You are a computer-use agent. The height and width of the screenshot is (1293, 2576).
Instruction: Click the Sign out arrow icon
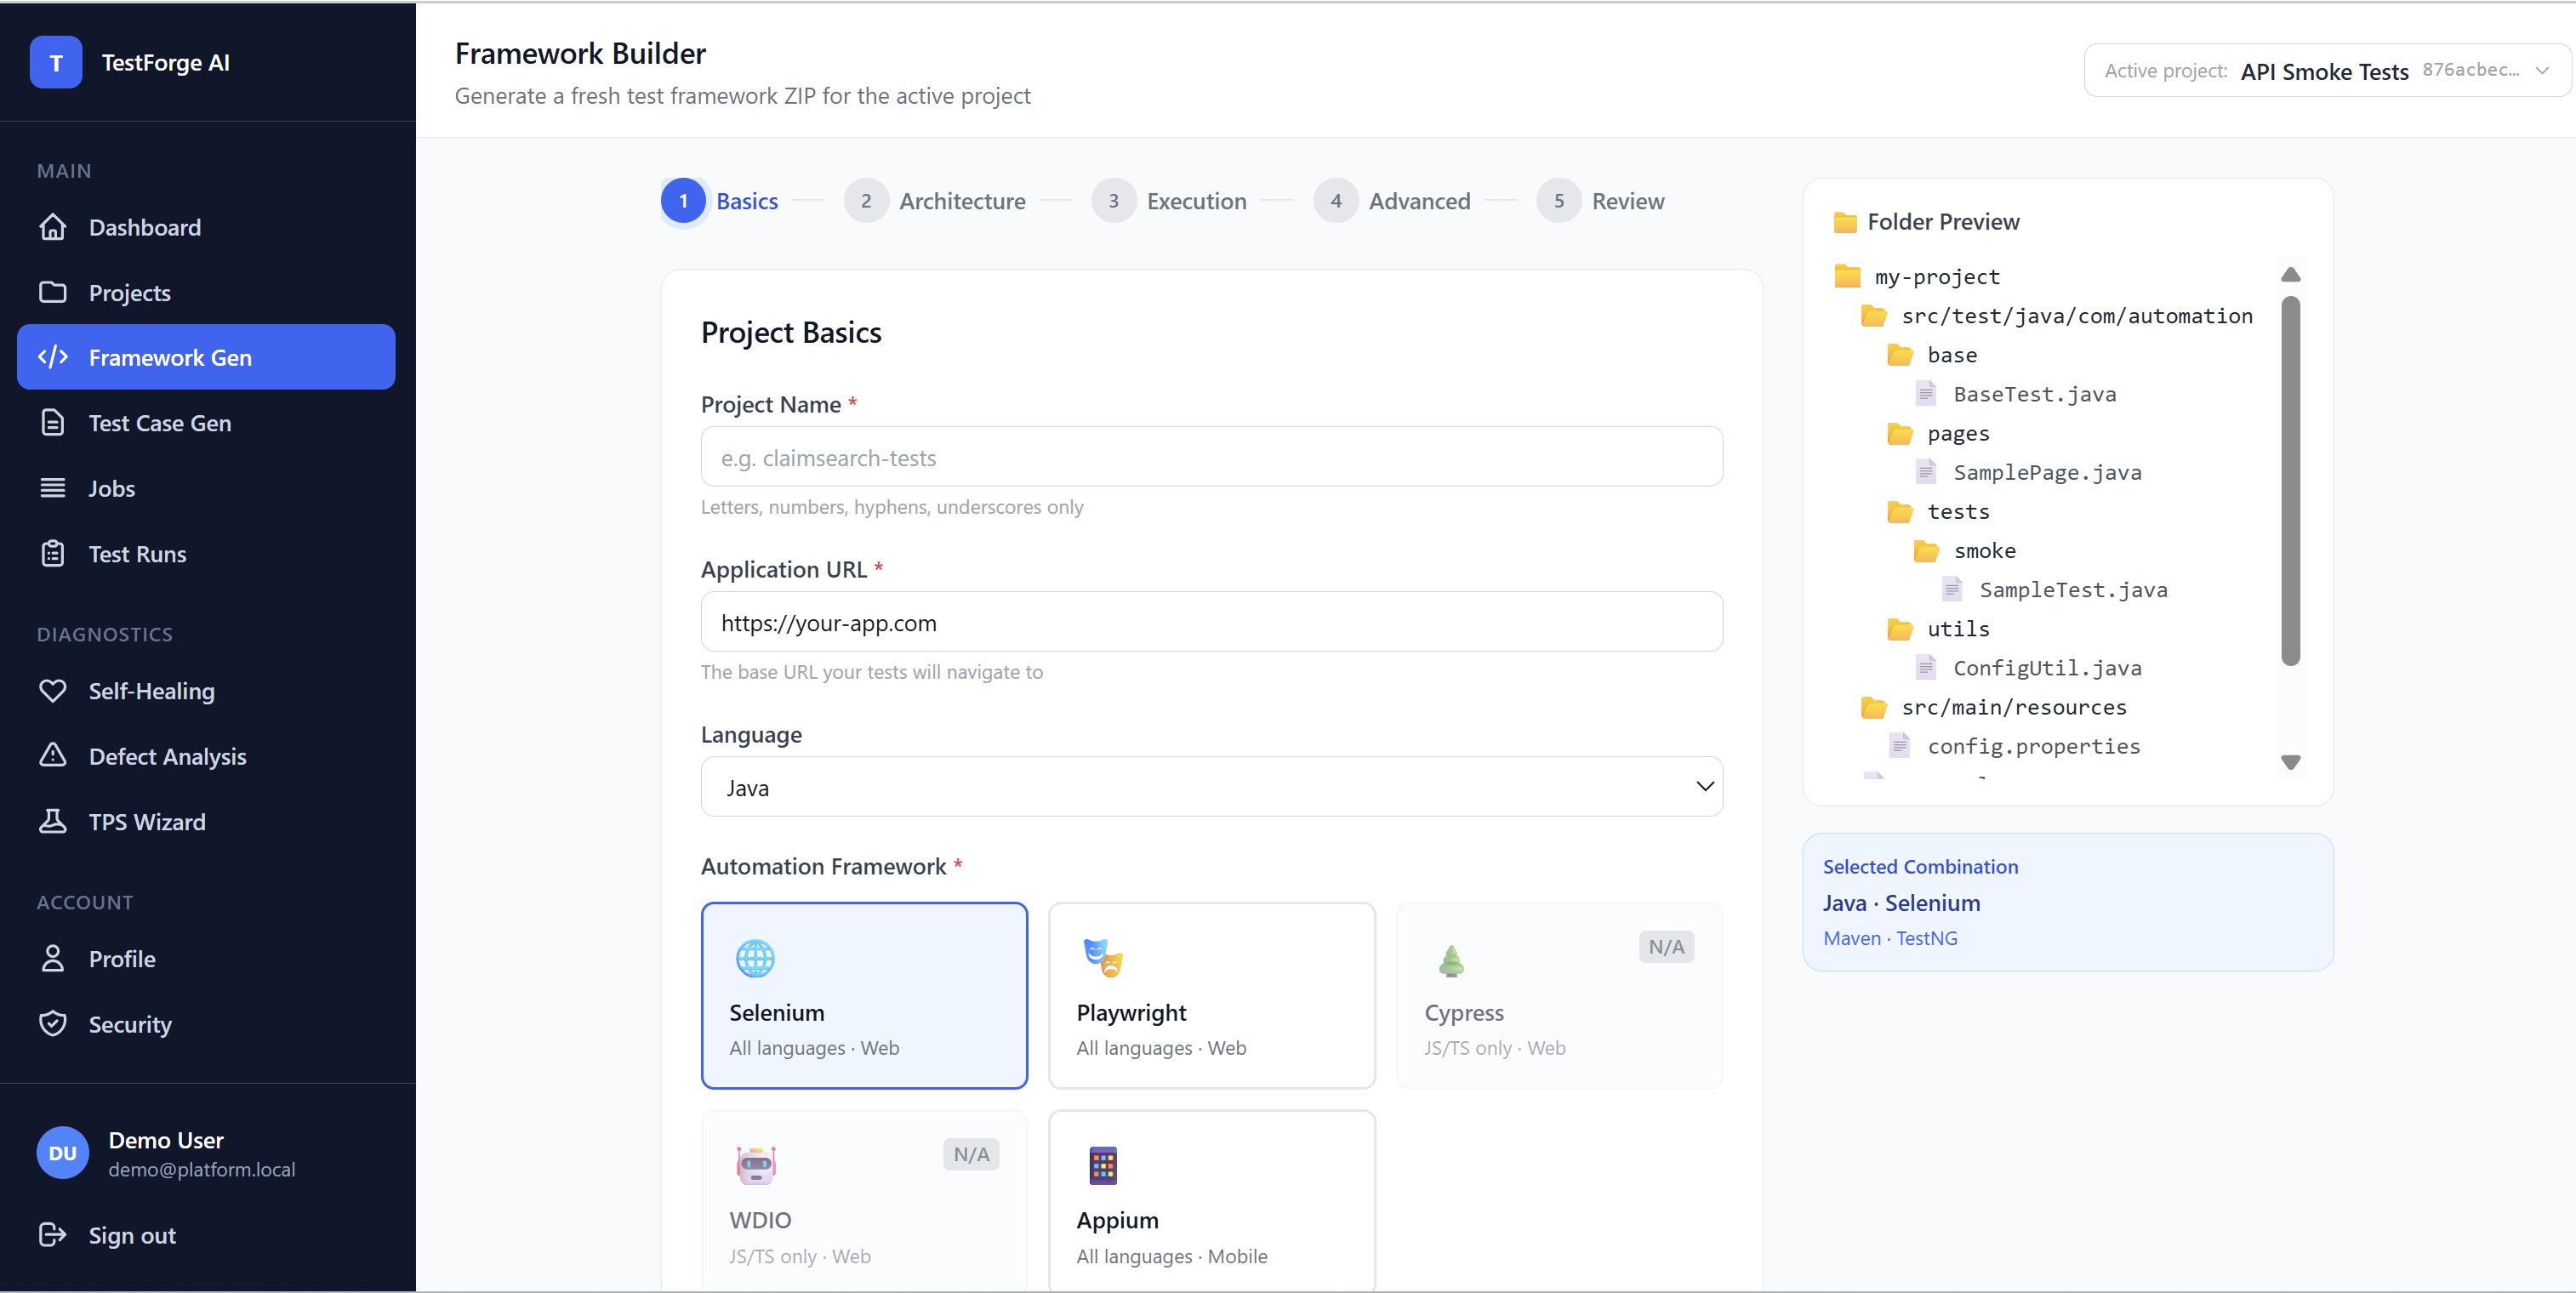[53, 1234]
